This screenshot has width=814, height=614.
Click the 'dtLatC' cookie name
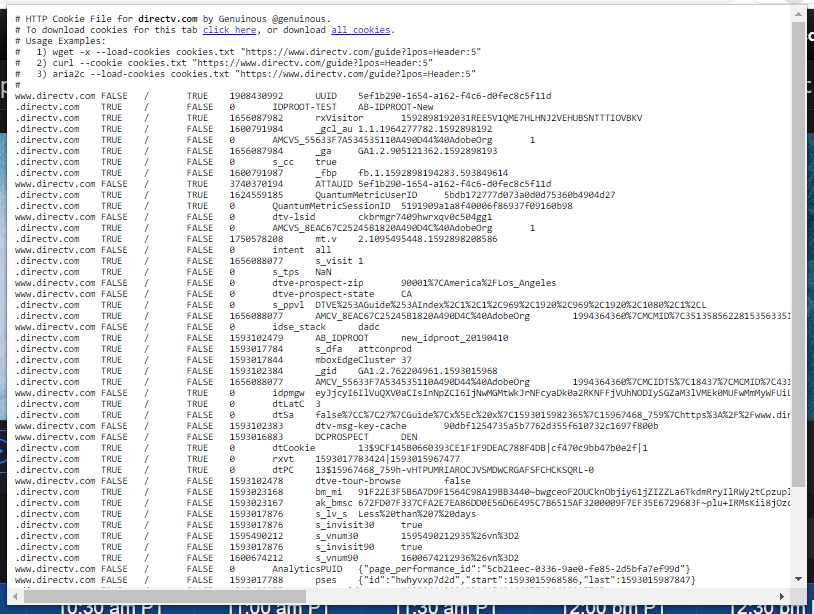tap(288, 404)
